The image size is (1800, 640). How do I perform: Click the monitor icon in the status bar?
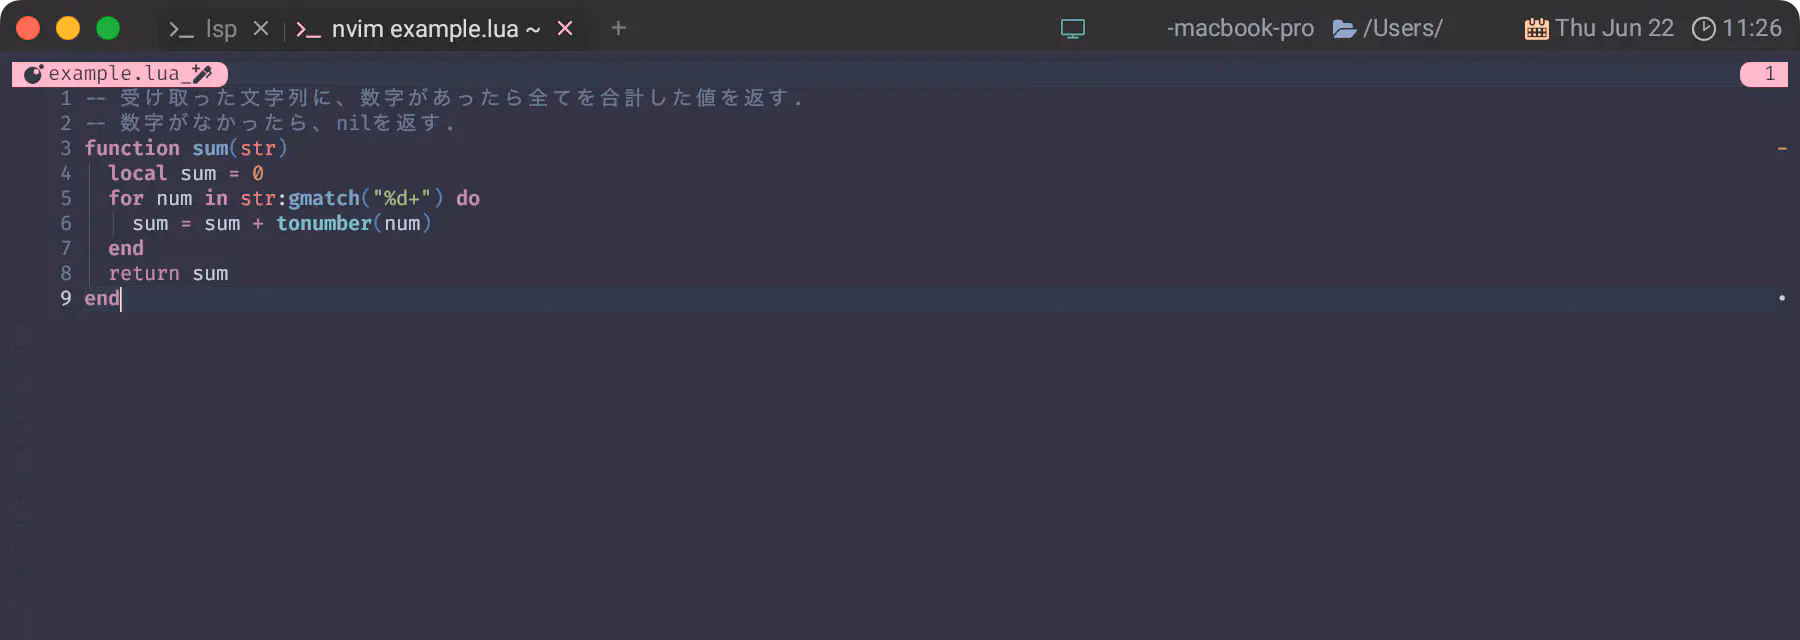(x=1073, y=29)
